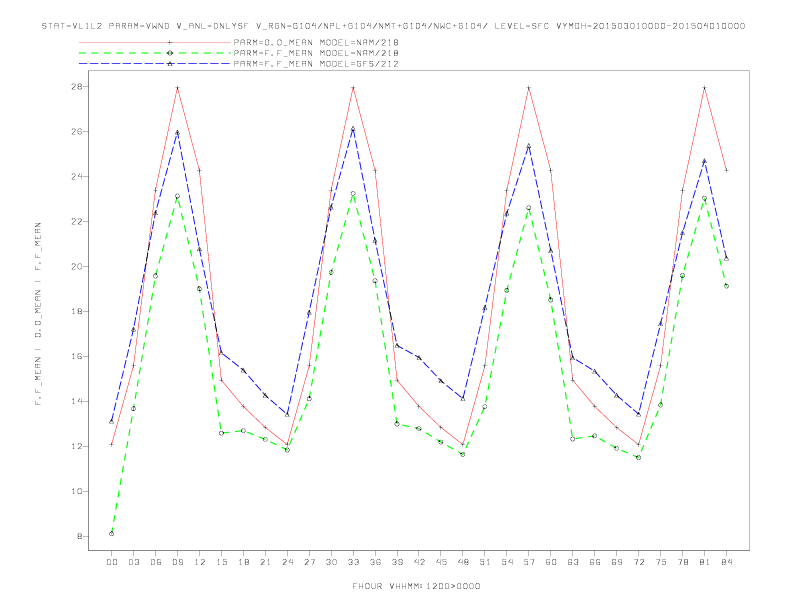This screenshot has width=792, height=612.
Task: Click y-axis tick label 24
Action: click(x=77, y=176)
